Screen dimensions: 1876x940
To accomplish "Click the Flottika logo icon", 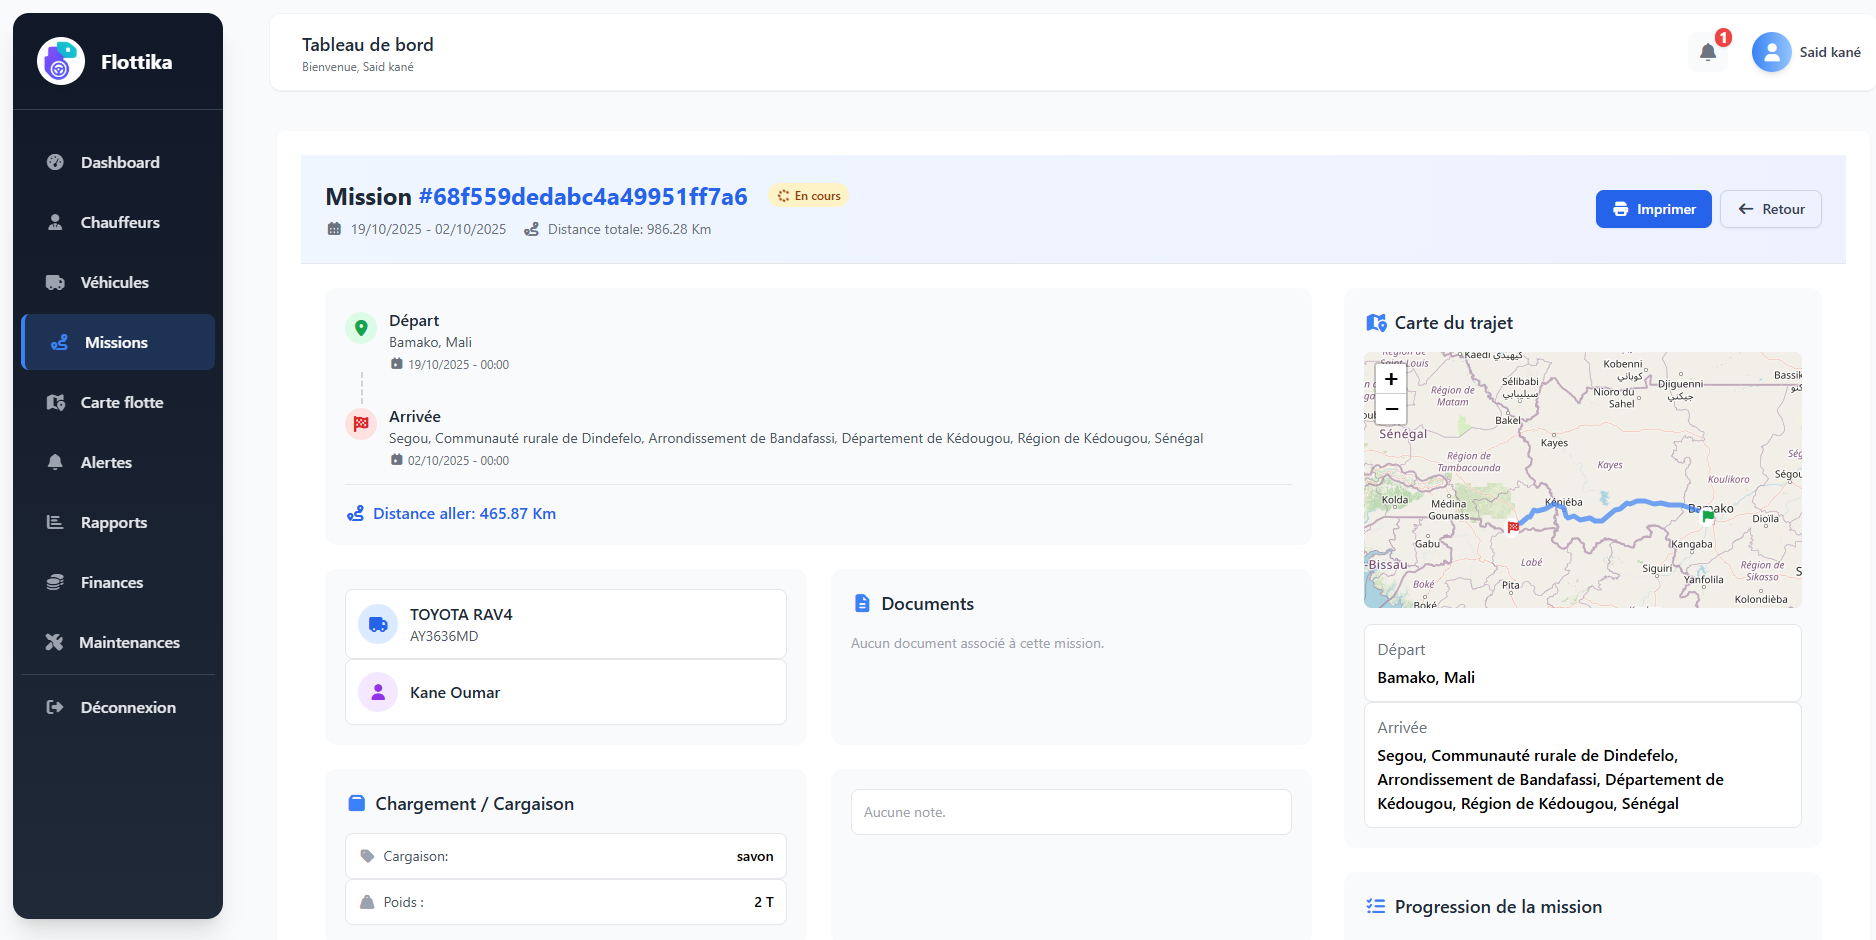I will click(61, 62).
